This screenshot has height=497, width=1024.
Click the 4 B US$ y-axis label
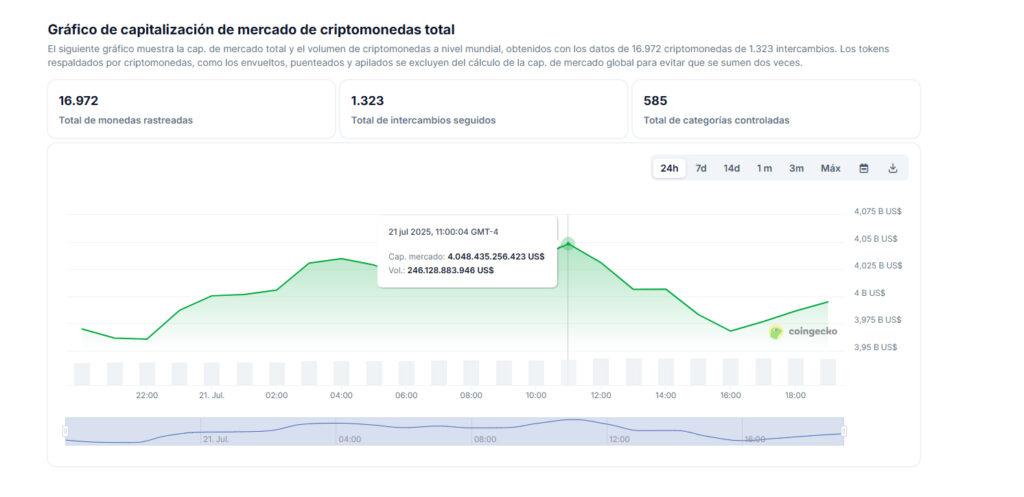click(869, 293)
